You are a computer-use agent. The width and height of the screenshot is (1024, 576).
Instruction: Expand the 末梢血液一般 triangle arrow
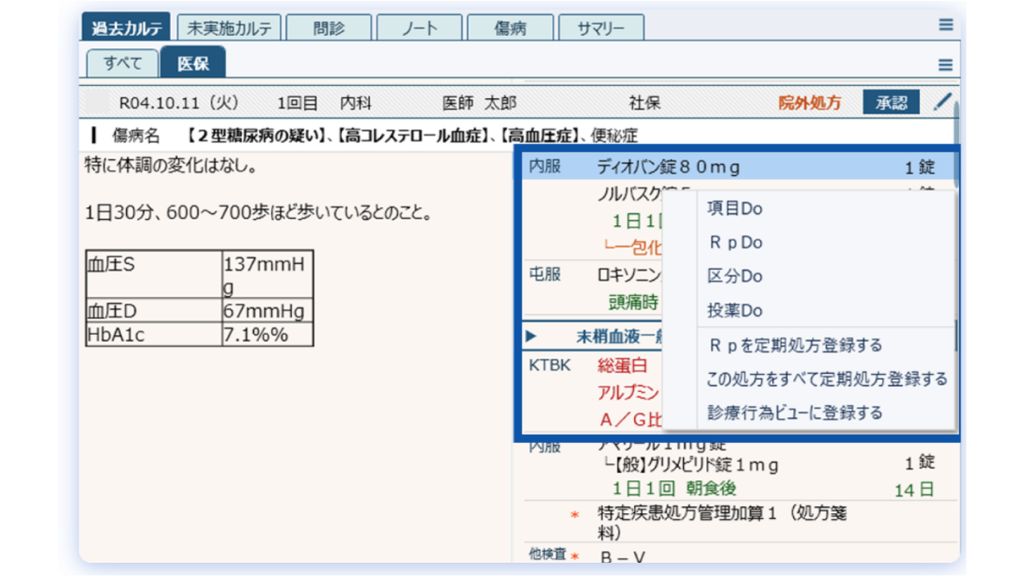tap(531, 336)
